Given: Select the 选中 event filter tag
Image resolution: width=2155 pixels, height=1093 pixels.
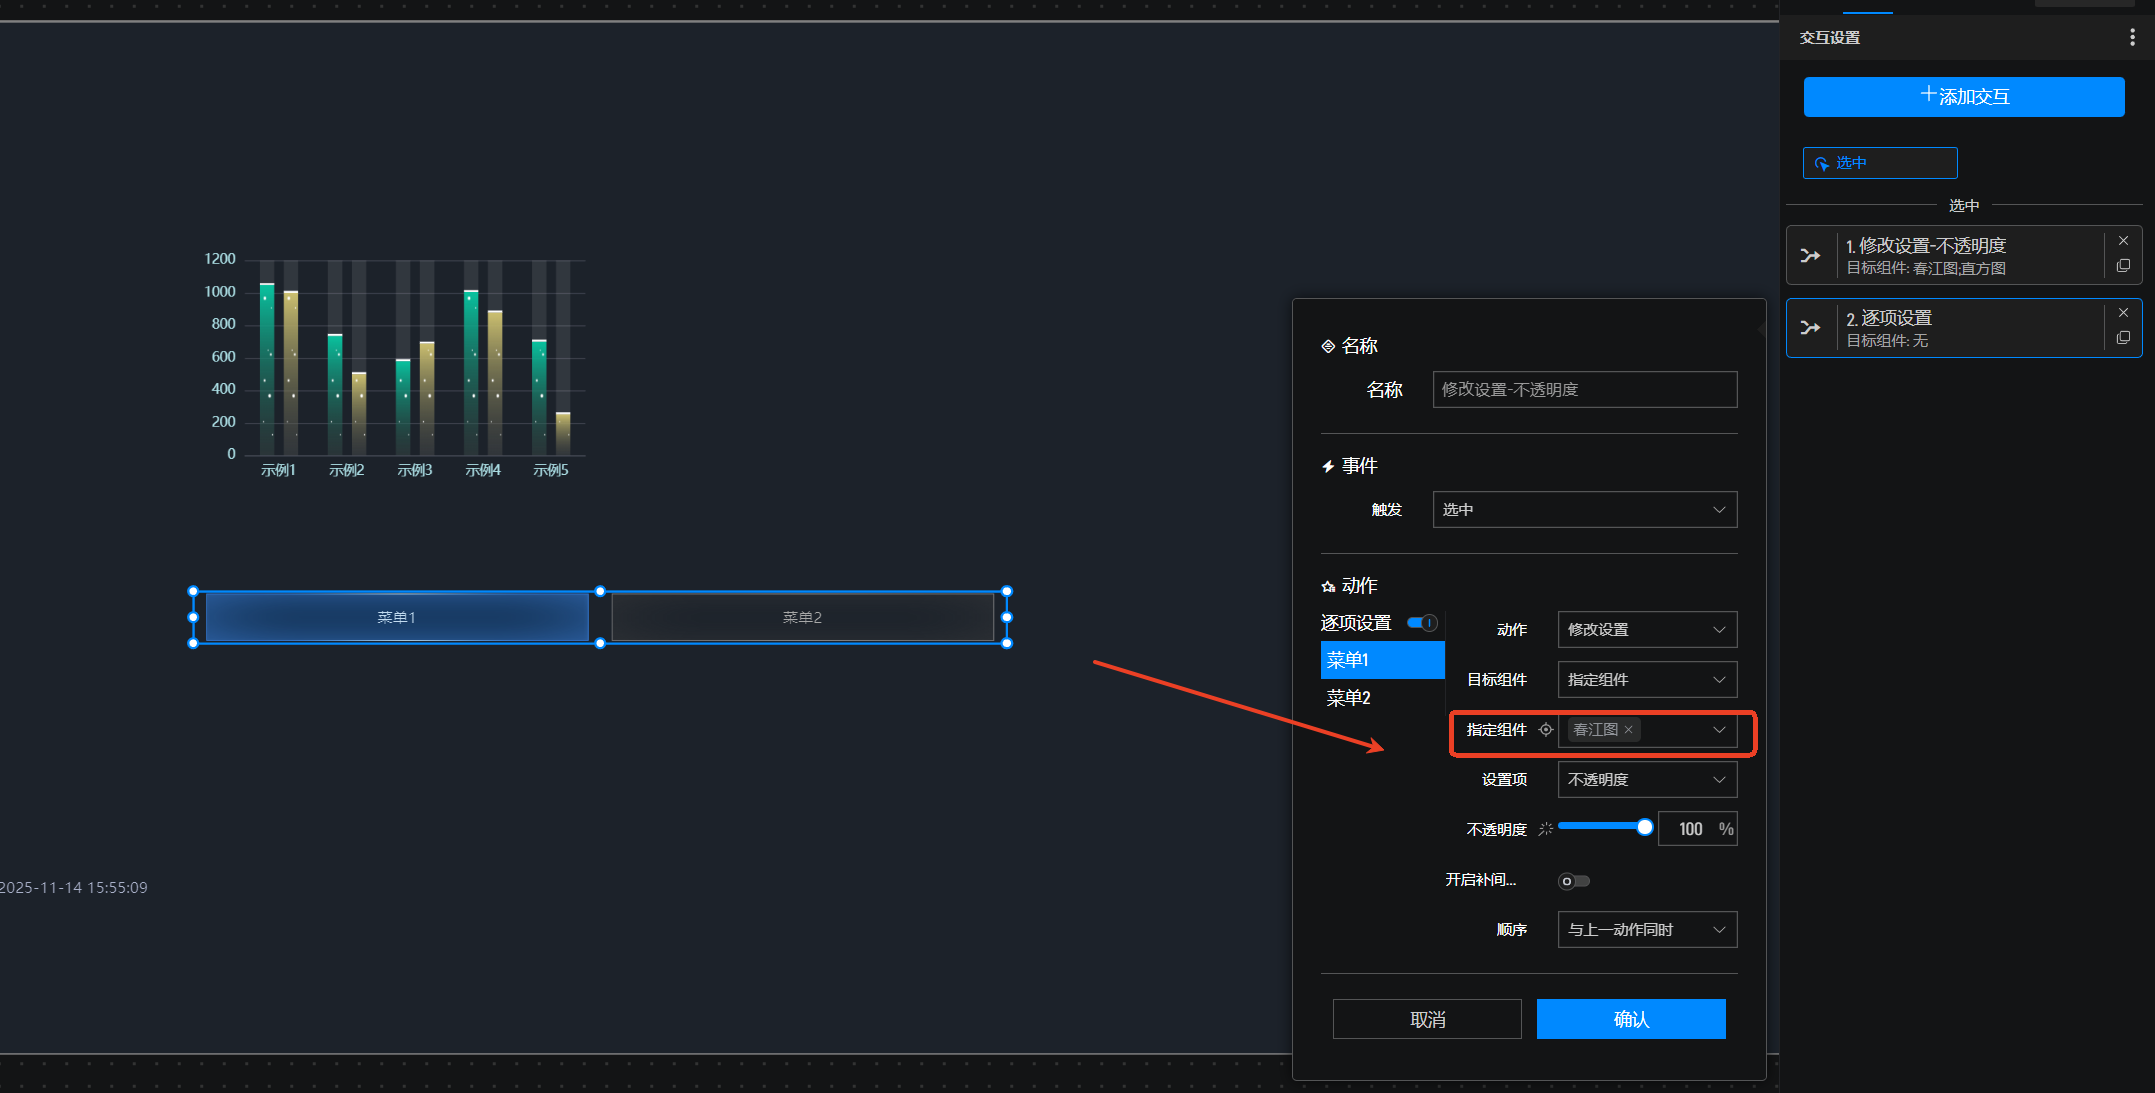Looking at the screenshot, I should point(1879,163).
